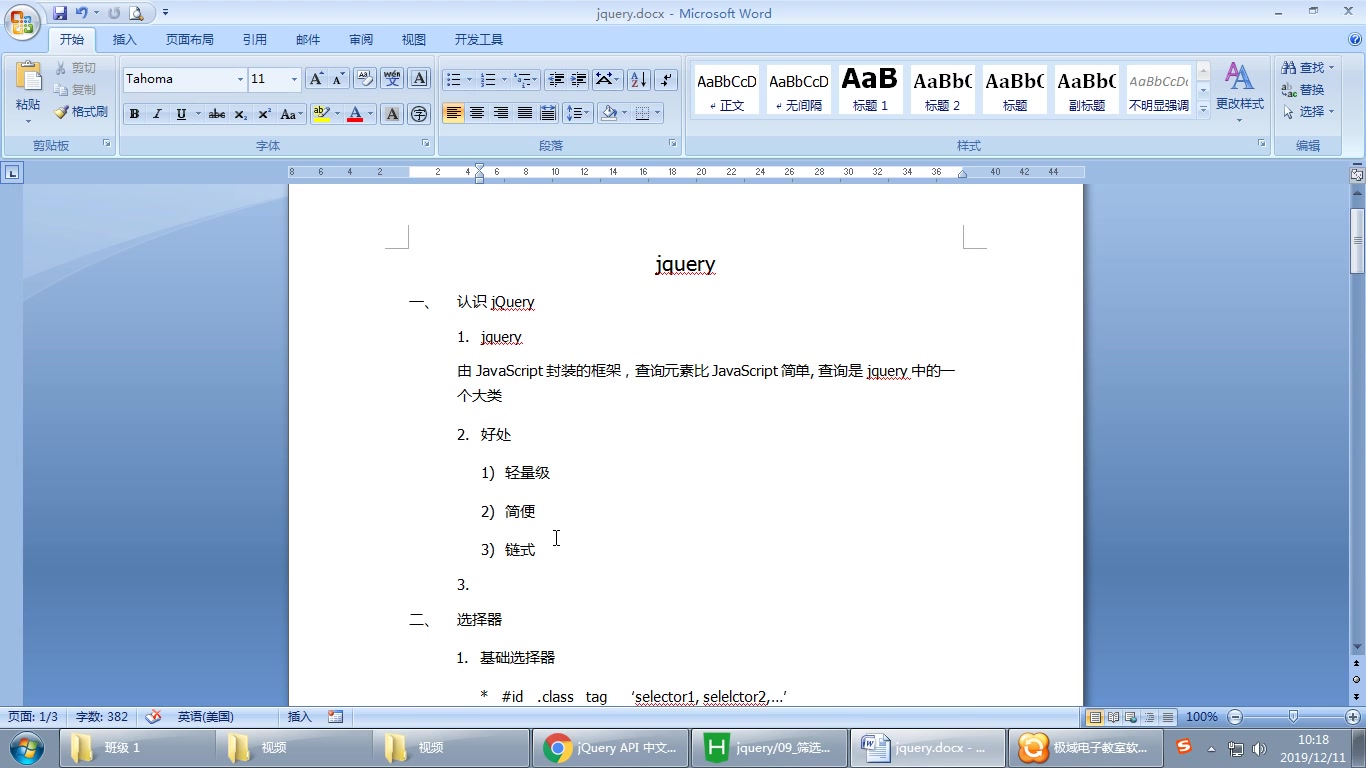Show paragraph marks icon
Screen dimensions: 1366x768
[x=667, y=80]
